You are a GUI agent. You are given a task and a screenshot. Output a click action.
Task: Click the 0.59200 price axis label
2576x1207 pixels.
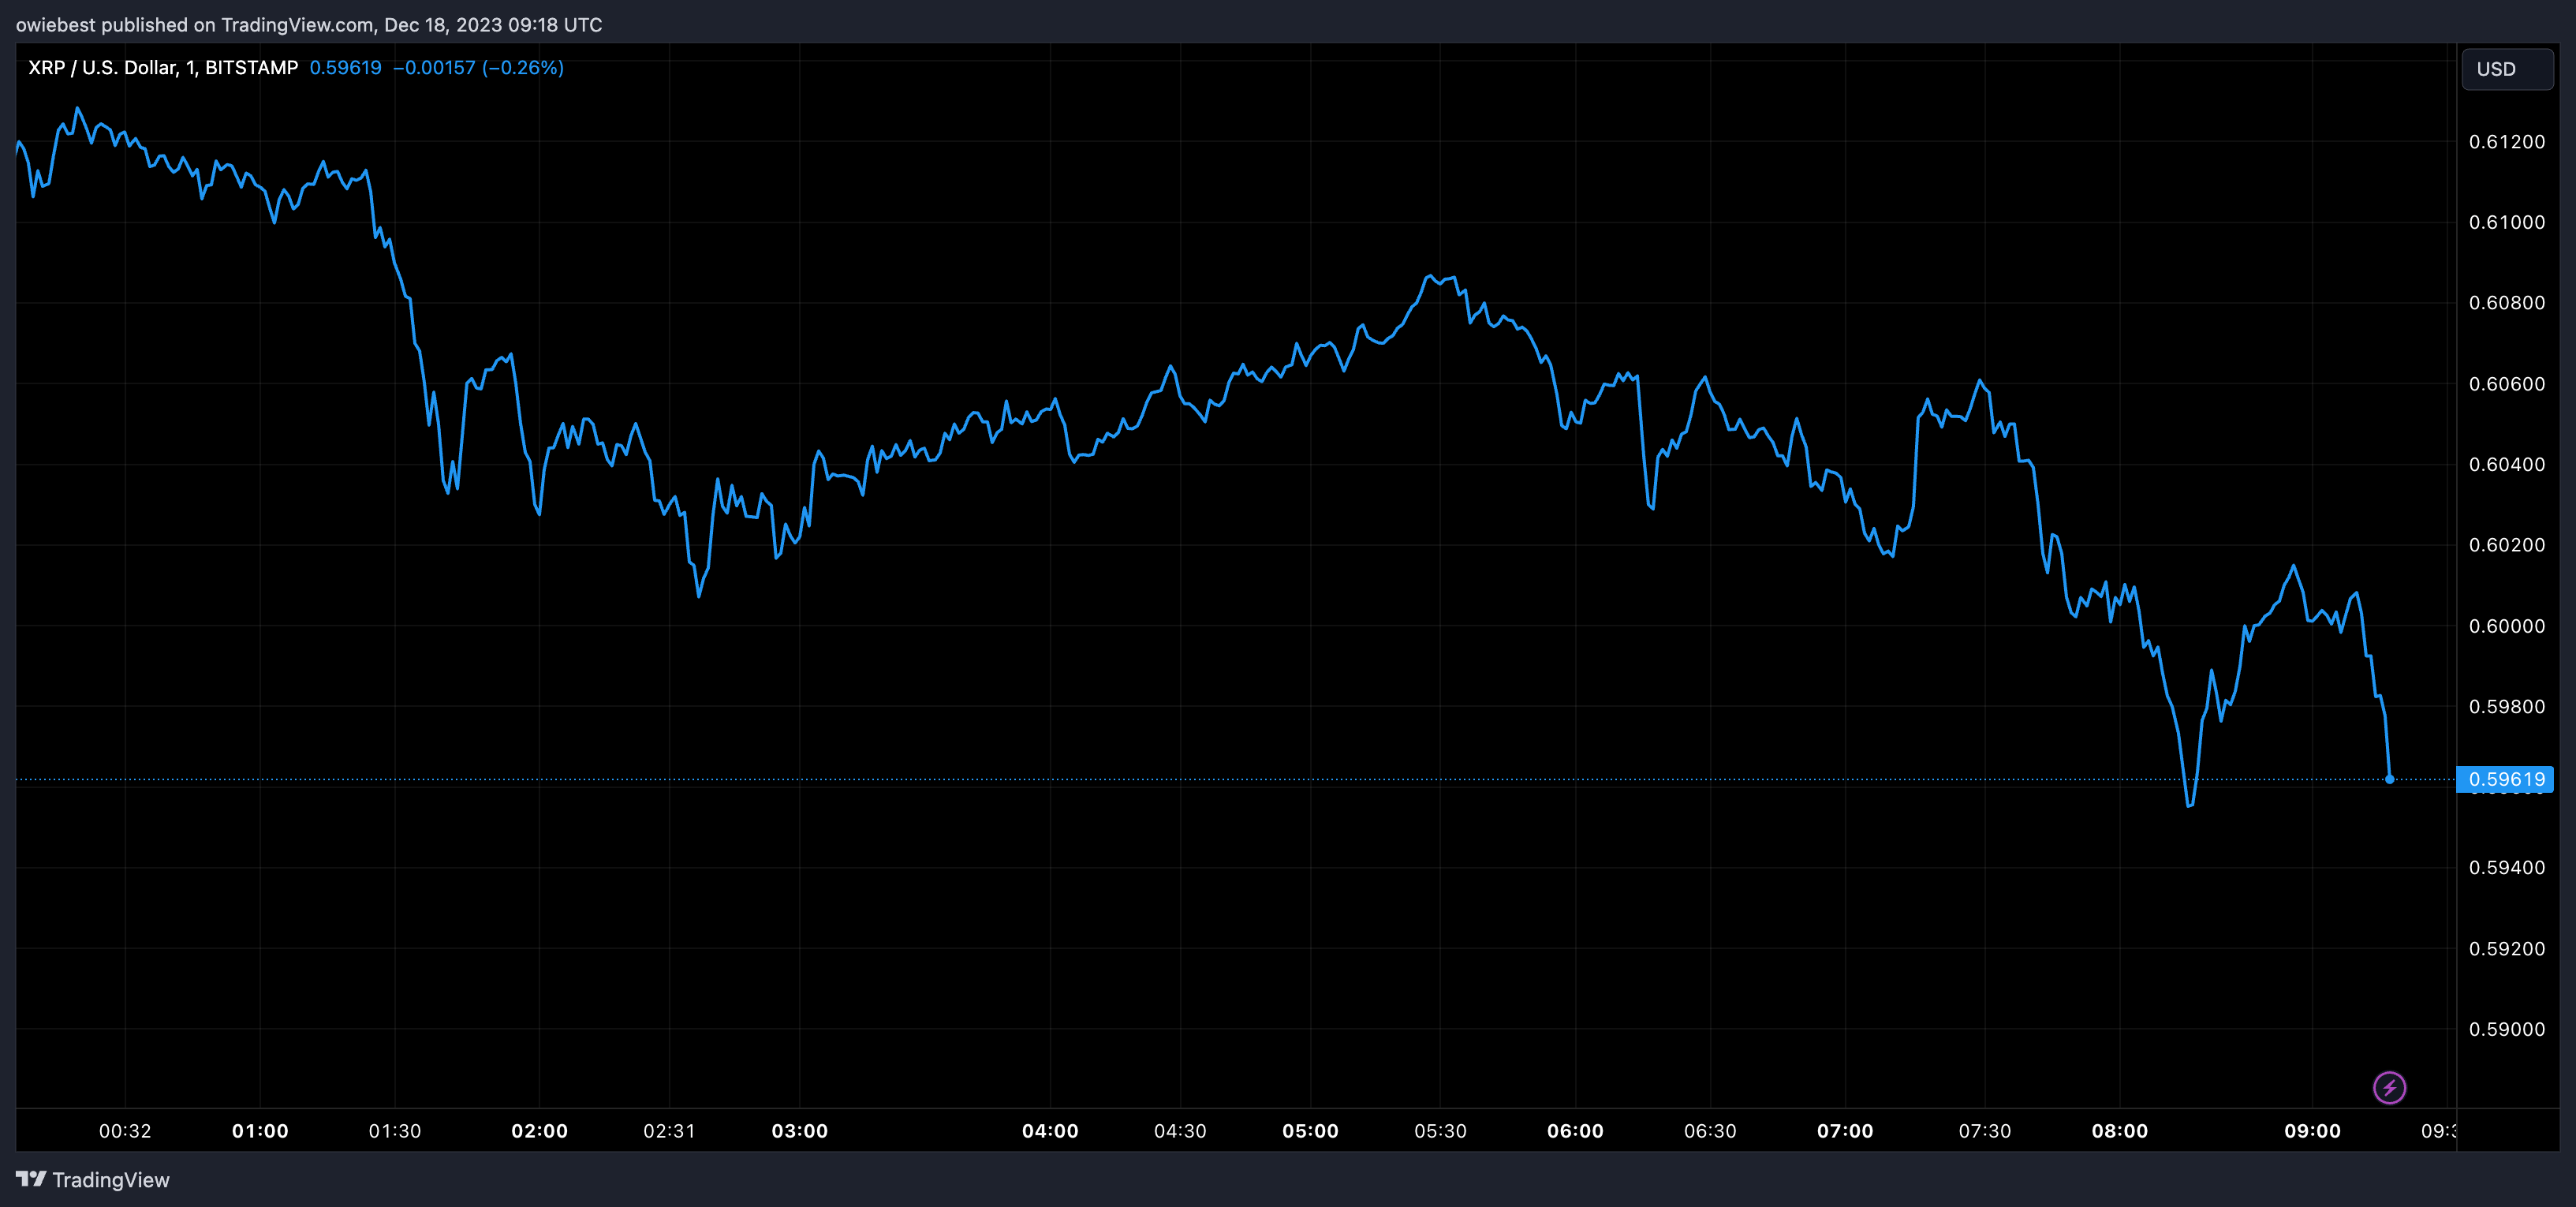click(2507, 948)
